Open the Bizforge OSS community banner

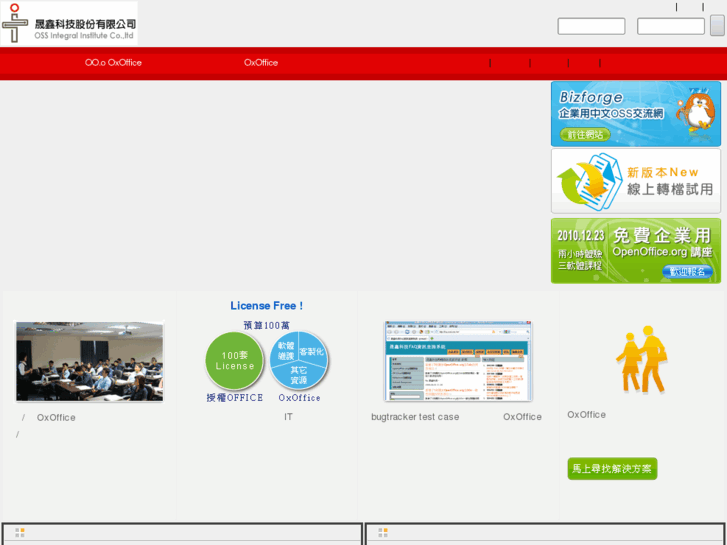pos(636,114)
